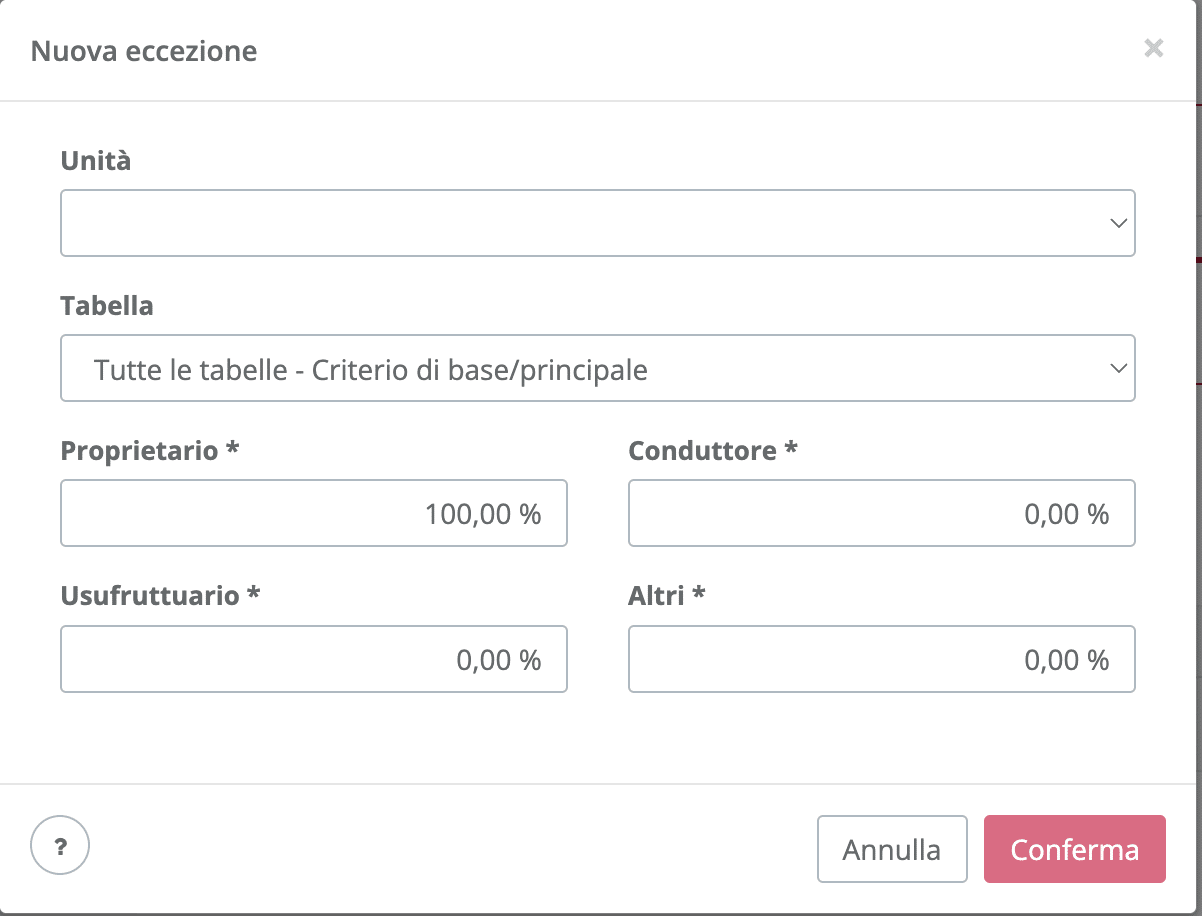Select the Usufruttuario percentage field
The width and height of the screenshot is (1202, 916).
coord(314,659)
